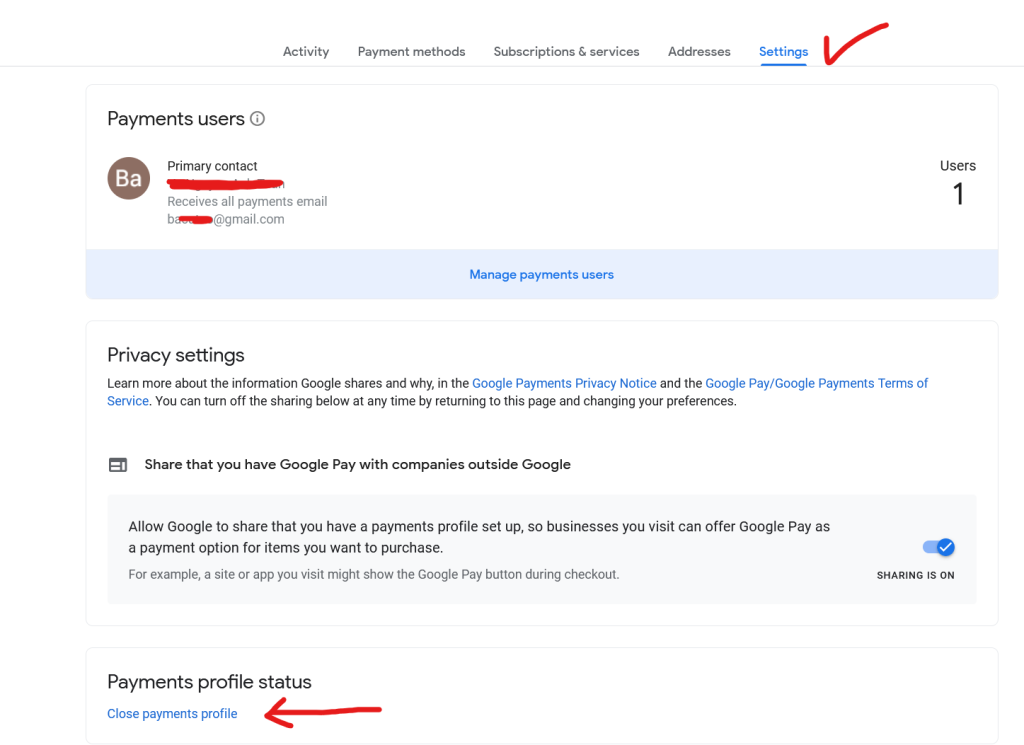Click the Primary contact label
The image size is (1024, 745).
click(x=212, y=166)
